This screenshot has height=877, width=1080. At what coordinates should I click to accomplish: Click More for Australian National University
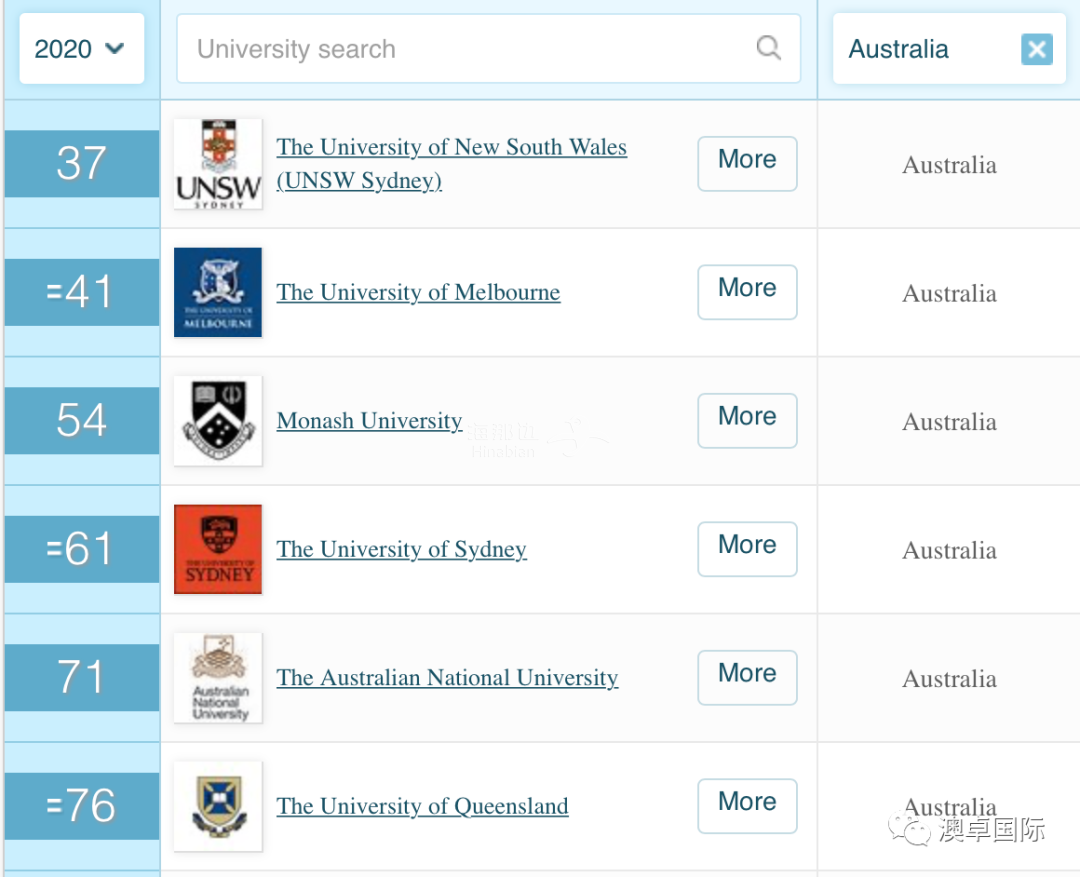pyautogui.click(x=747, y=678)
